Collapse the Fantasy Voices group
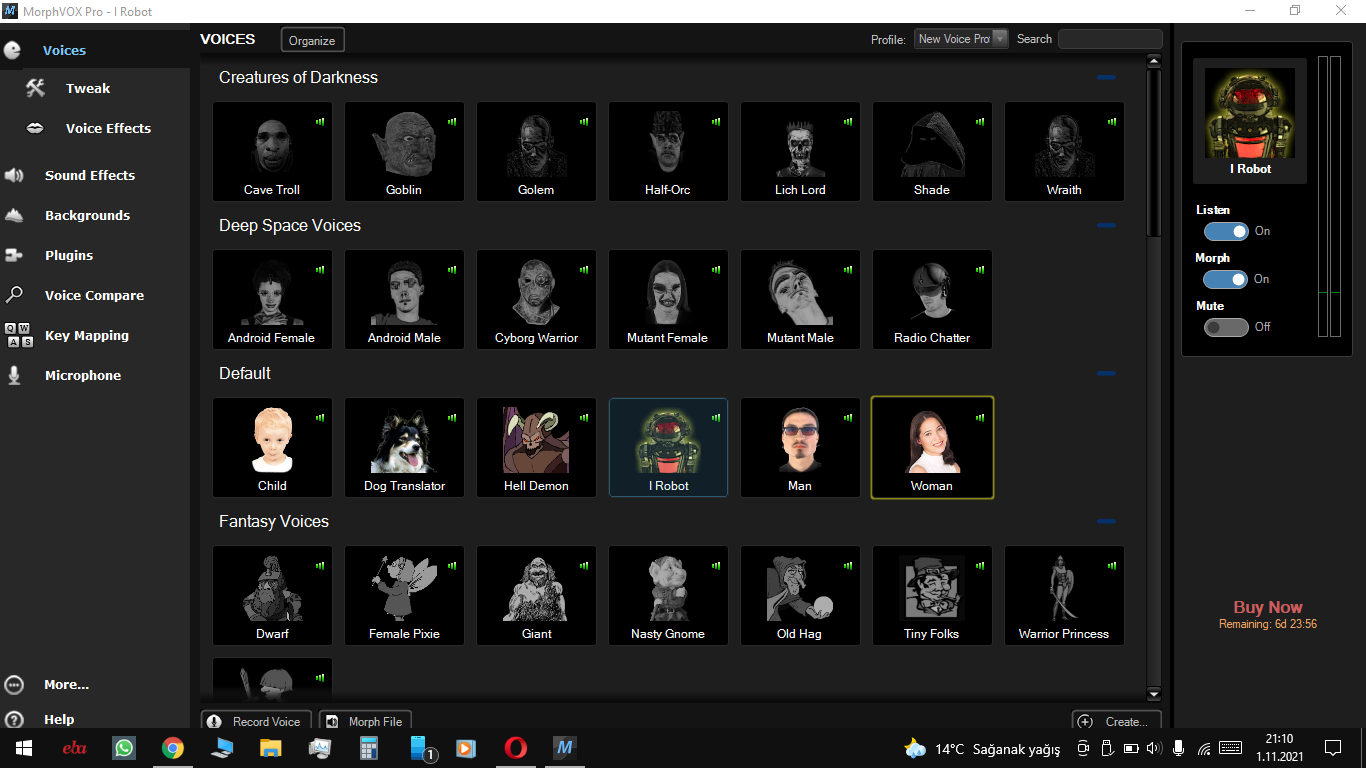 [1106, 521]
